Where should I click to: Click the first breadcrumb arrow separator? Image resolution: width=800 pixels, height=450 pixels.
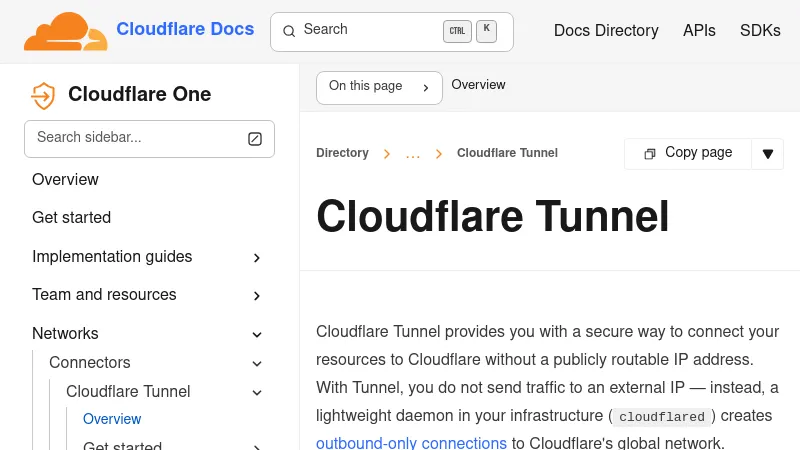(x=387, y=154)
